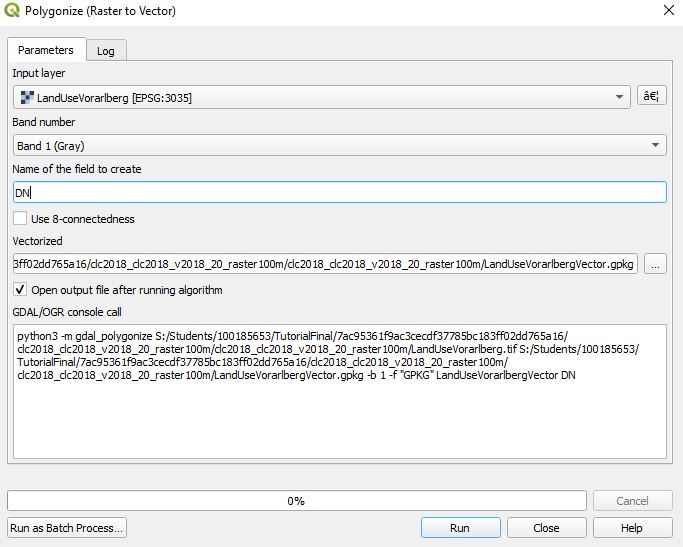Click Run as Batch Process button
Image resolution: width=683 pixels, height=547 pixels.
pos(67,528)
